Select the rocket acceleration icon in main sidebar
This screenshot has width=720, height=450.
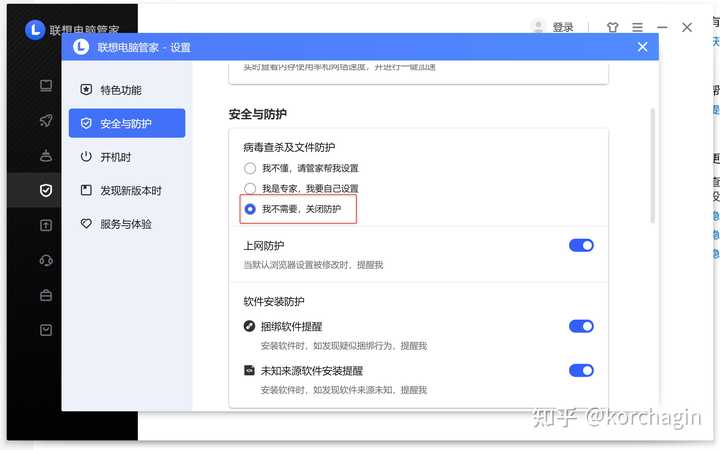pos(46,120)
